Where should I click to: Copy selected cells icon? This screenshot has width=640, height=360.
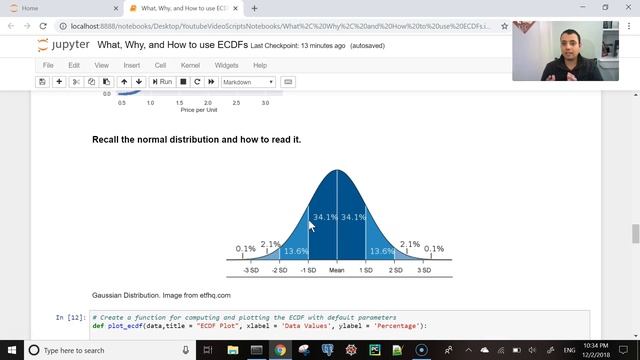coord(91,82)
